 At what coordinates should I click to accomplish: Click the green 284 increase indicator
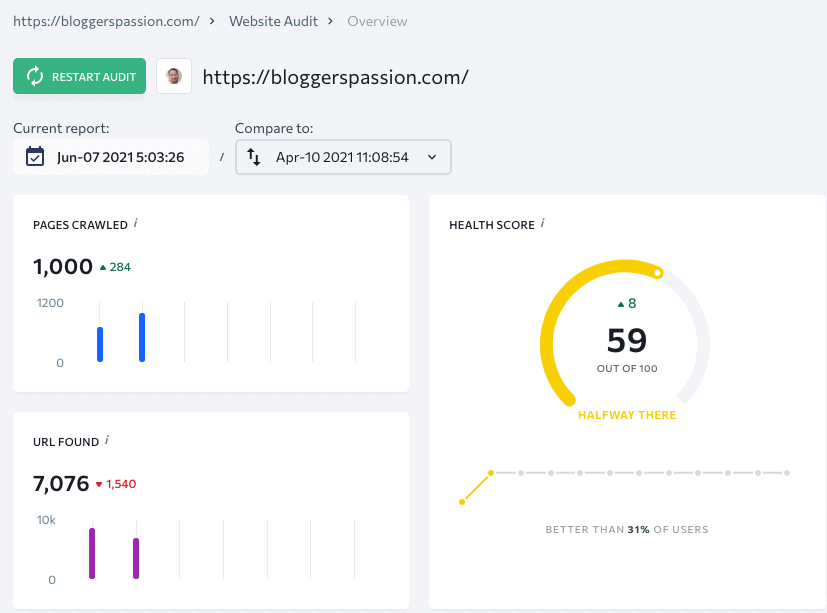click(115, 267)
